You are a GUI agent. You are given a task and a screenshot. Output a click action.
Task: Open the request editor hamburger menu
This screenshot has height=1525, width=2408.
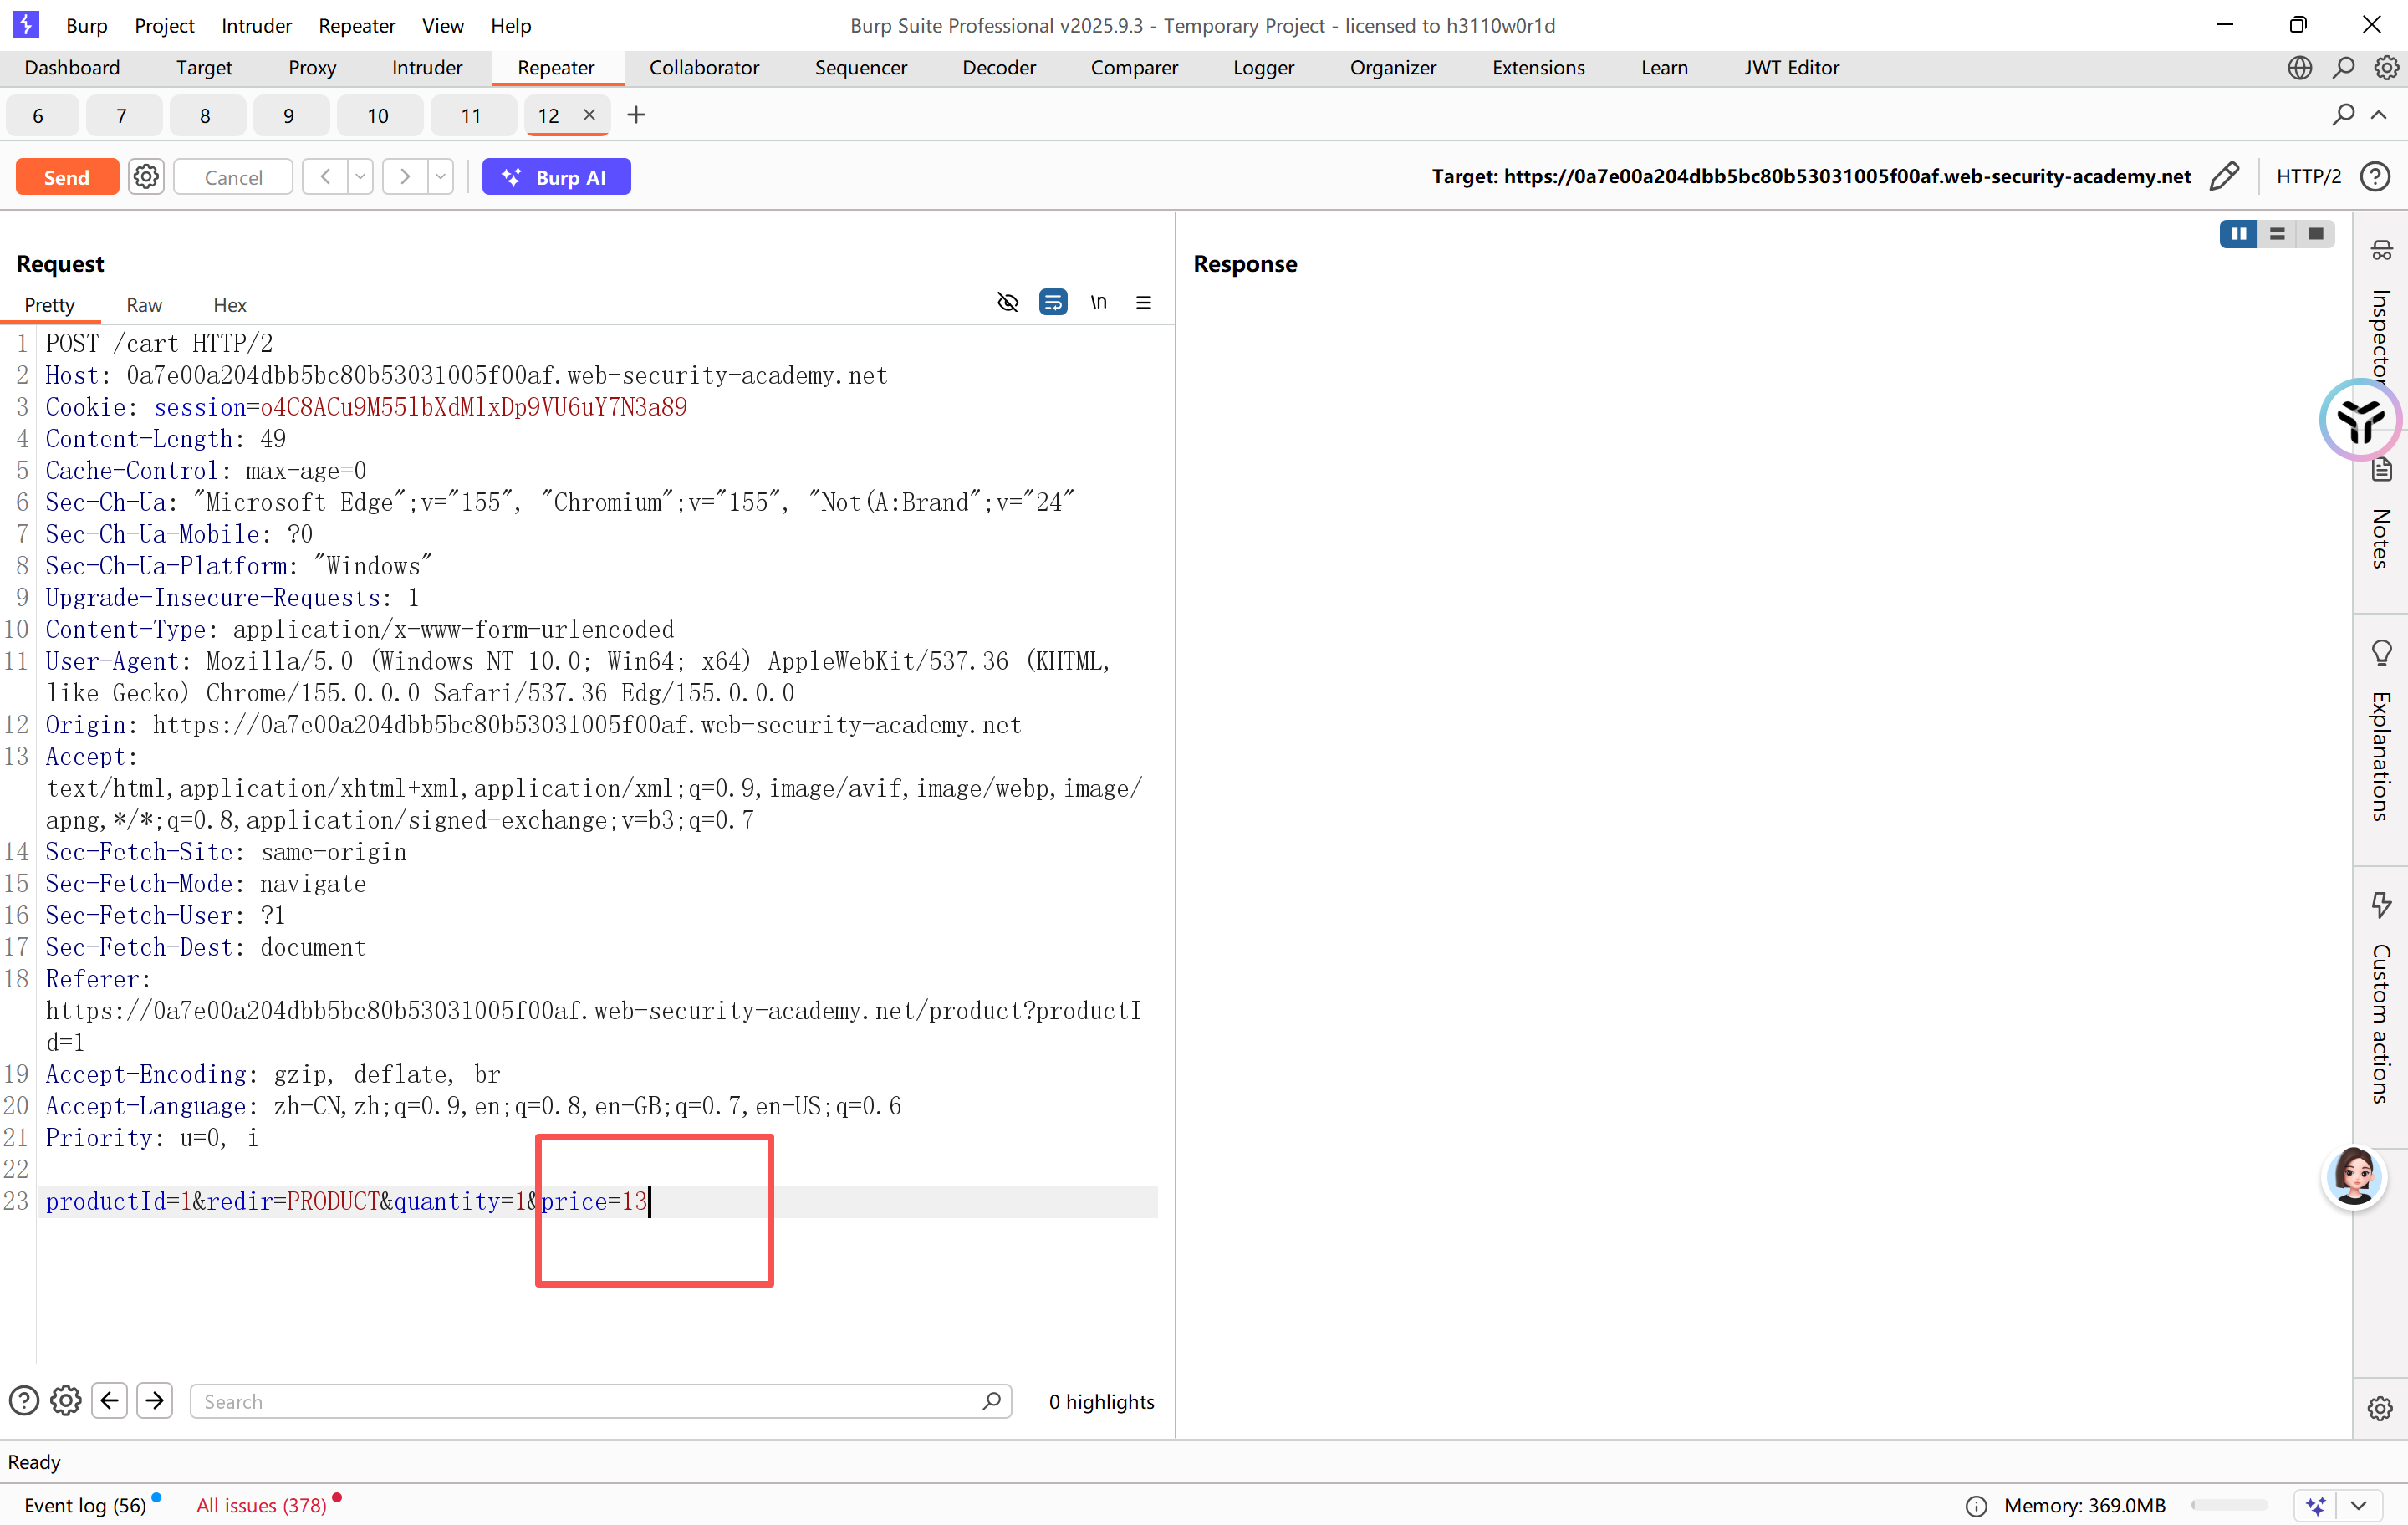tap(1144, 302)
